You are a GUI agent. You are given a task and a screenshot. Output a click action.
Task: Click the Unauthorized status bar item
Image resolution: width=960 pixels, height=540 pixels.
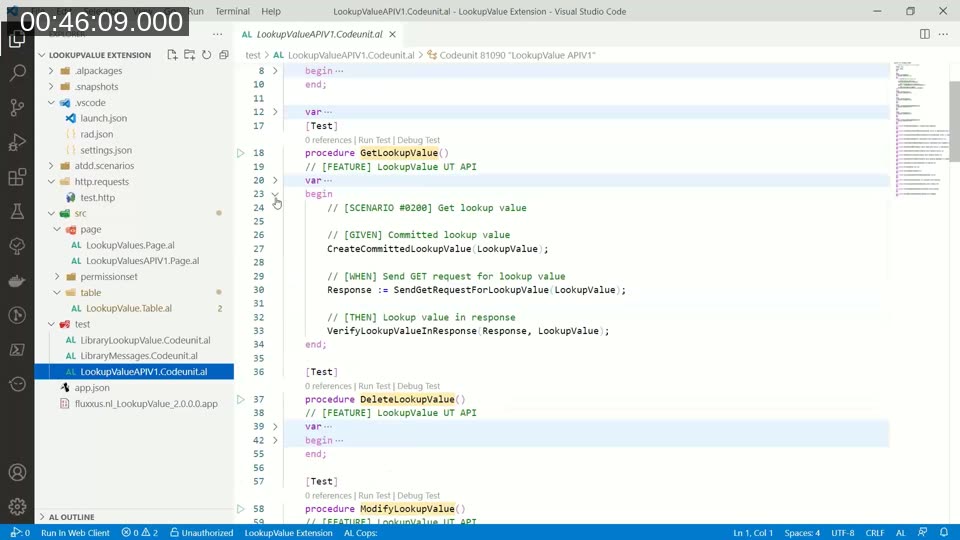pyautogui.click(x=201, y=533)
